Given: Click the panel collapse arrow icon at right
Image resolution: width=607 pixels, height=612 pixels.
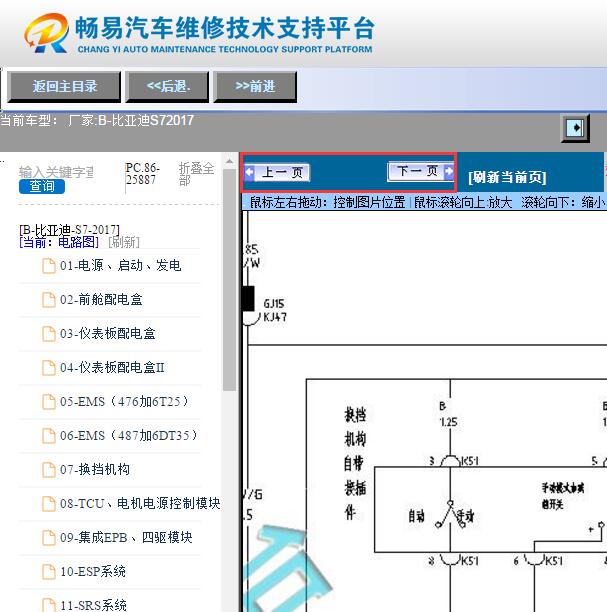Looking at the screenshot, I should point(575,128).
